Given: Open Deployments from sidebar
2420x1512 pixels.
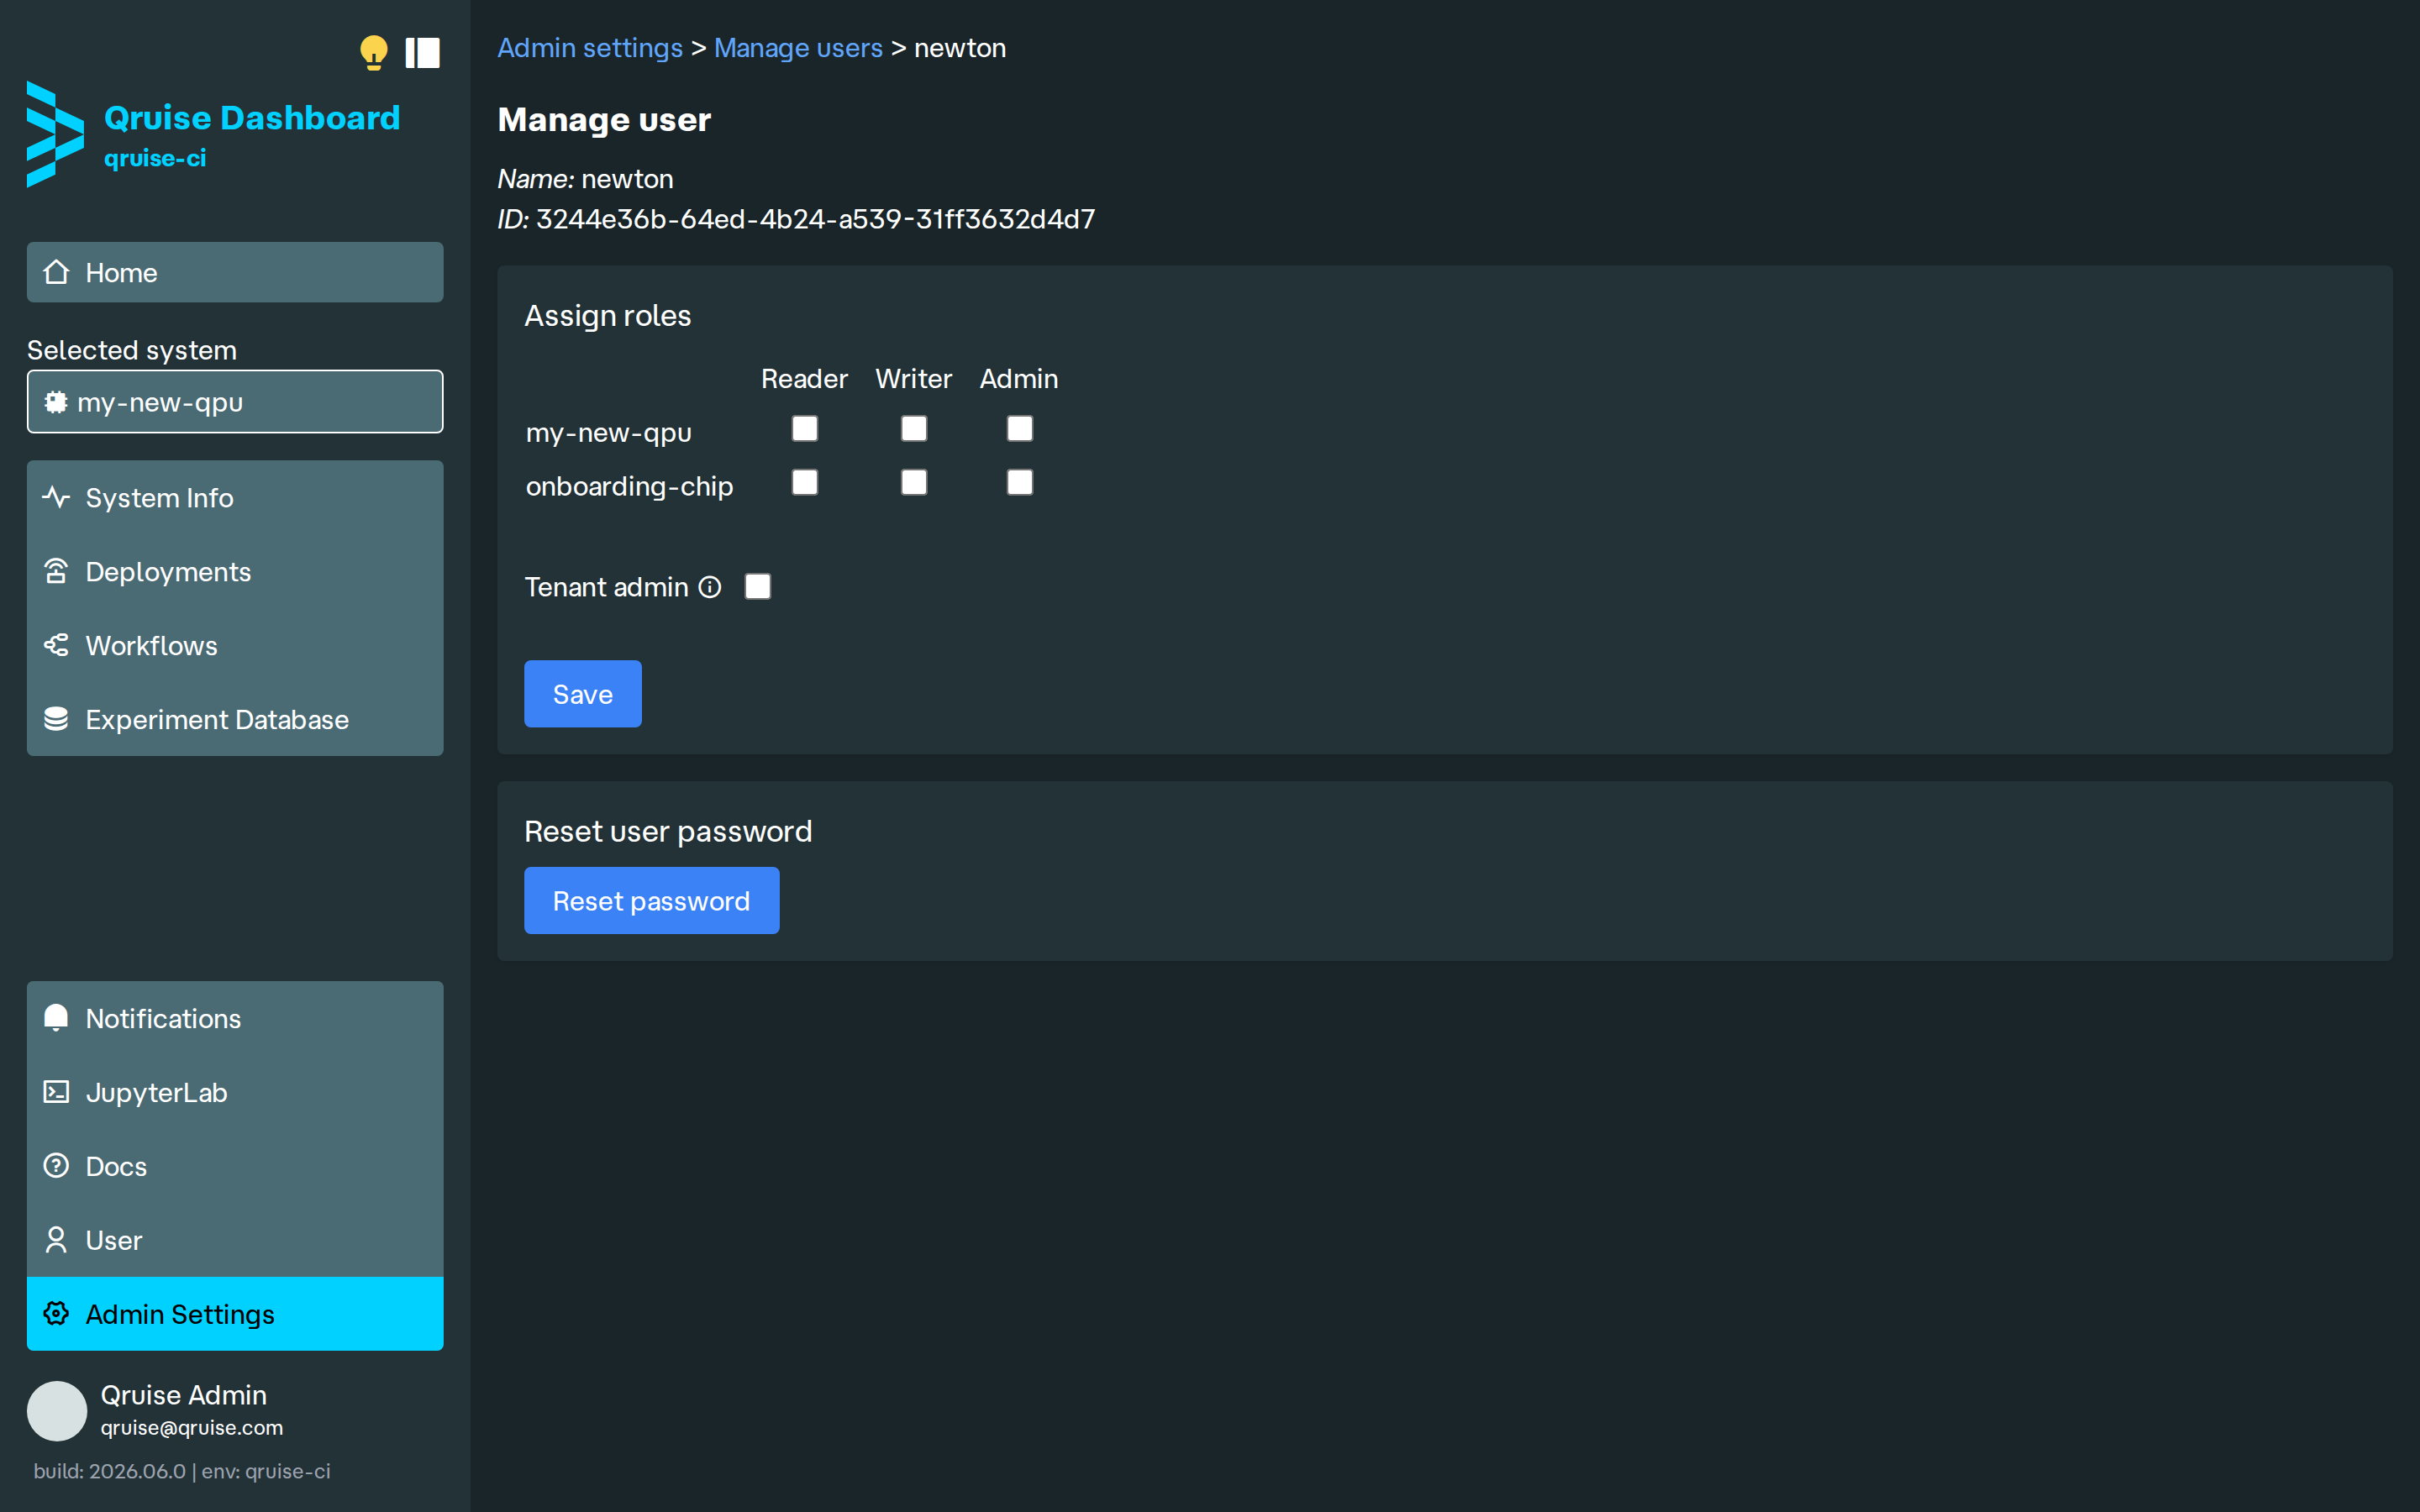Looking at the screenshot, I should point(235,571).
